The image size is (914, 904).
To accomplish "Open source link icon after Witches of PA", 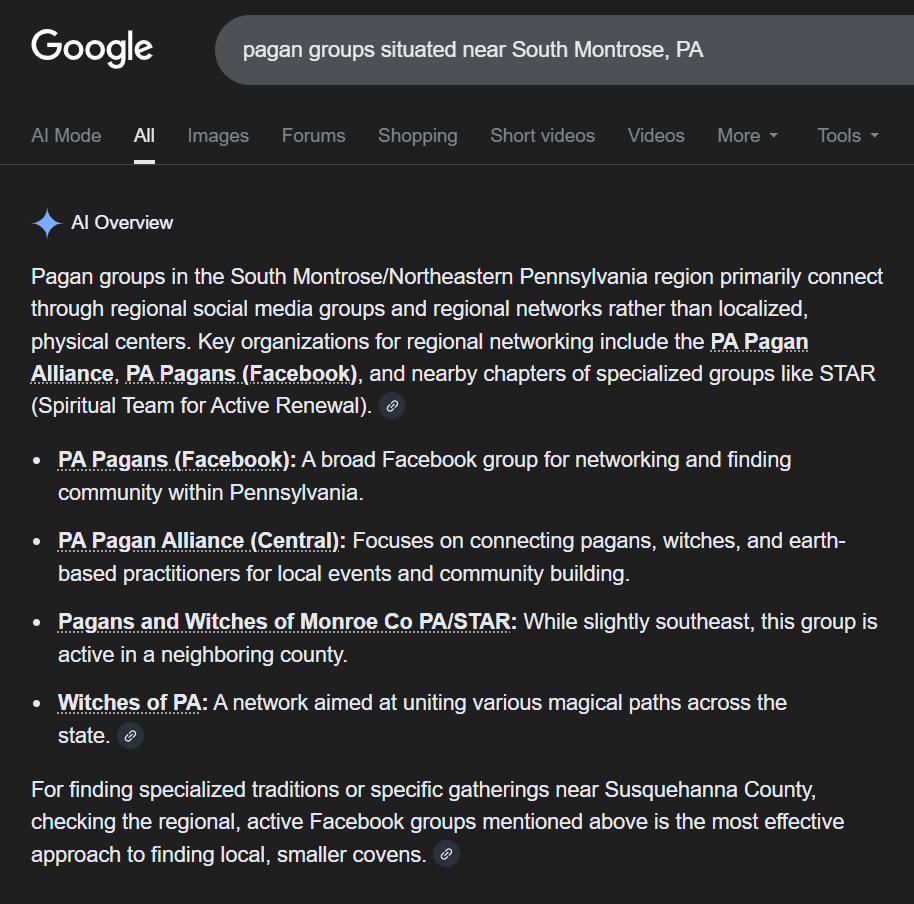I will point(130,736).
